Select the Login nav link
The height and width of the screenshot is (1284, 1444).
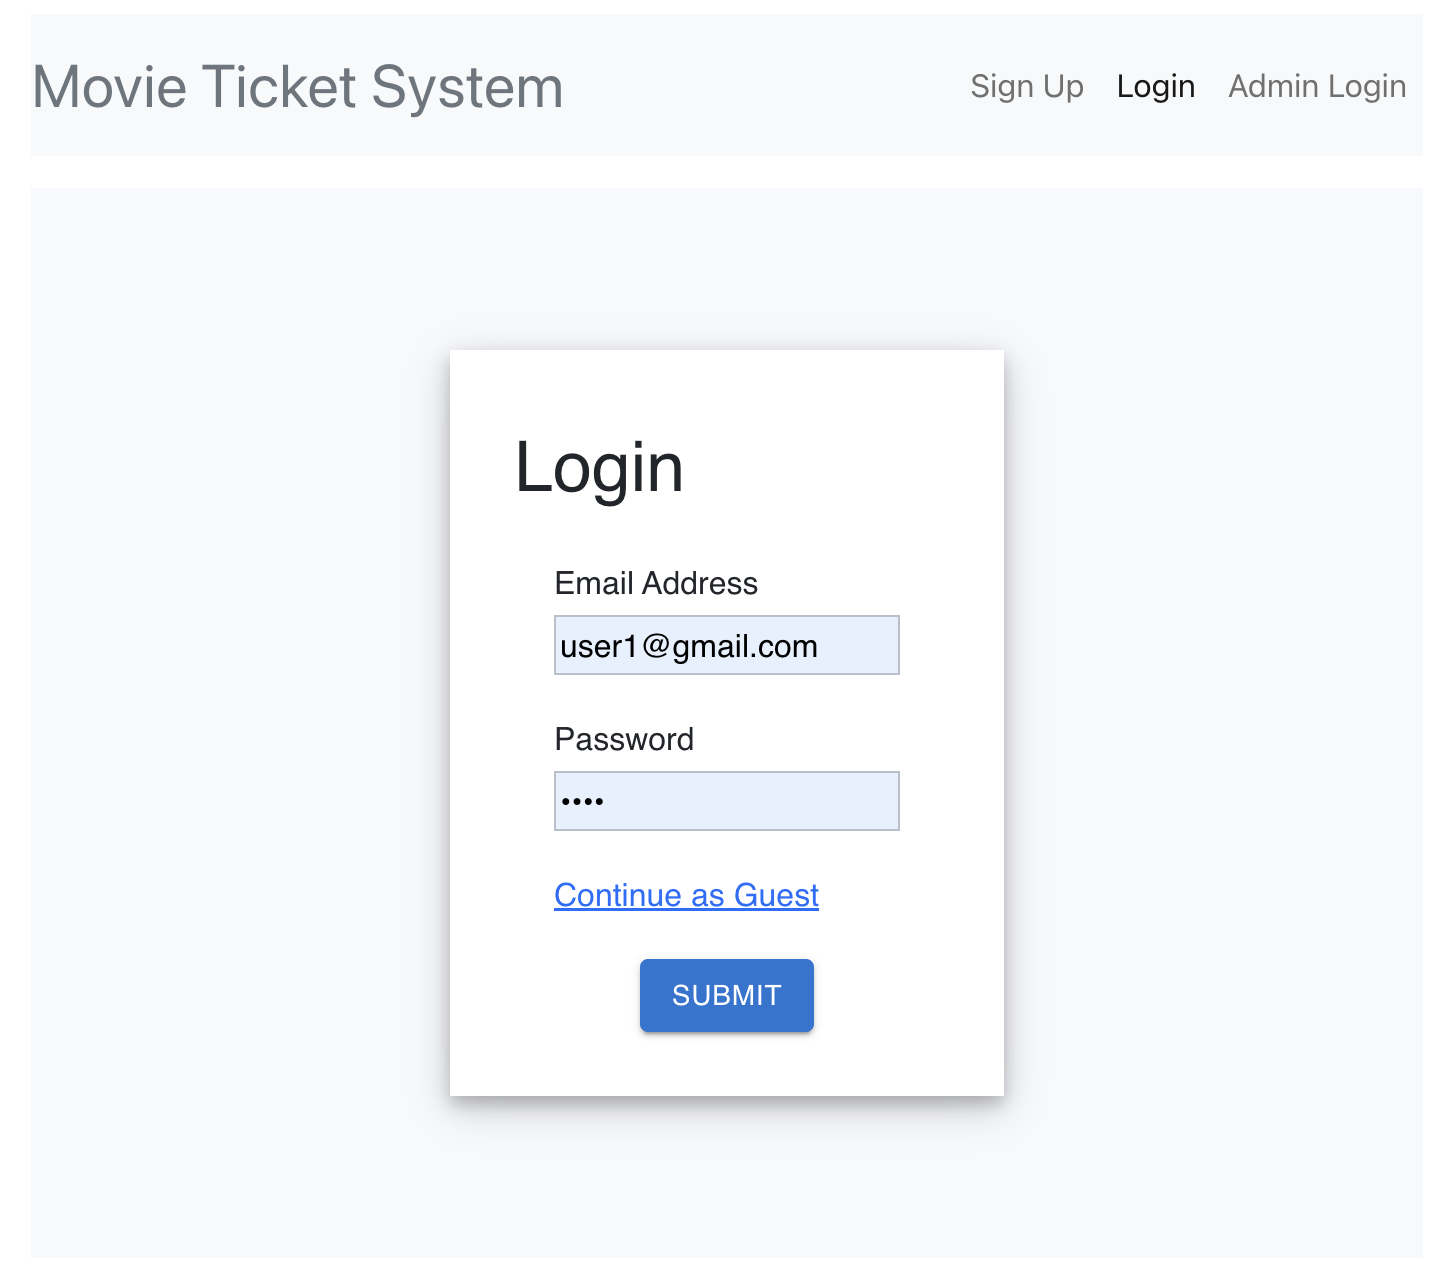[x=1156, y=86]
